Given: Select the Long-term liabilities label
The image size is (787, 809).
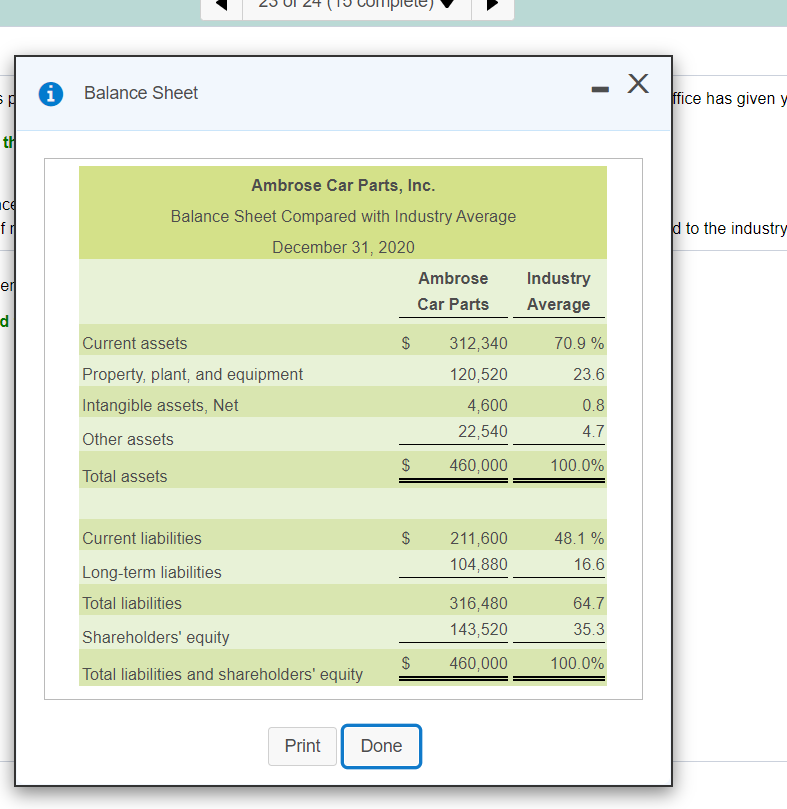Looking at the screenshot, I should [x=152, y=573].
